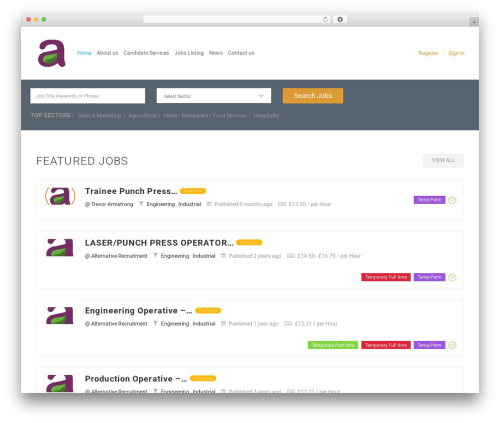This screenshot has height=423, width=500.
Task: Click Trevor Armstrong employer name
Action: coord(112,204)
